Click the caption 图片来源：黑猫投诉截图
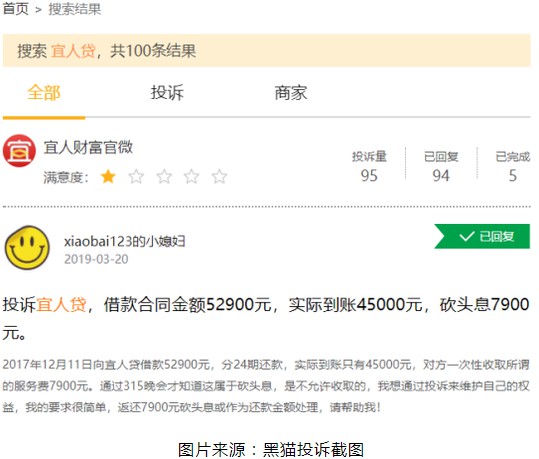This screenshot has width=539, height=459. click(x=271, y=449)
